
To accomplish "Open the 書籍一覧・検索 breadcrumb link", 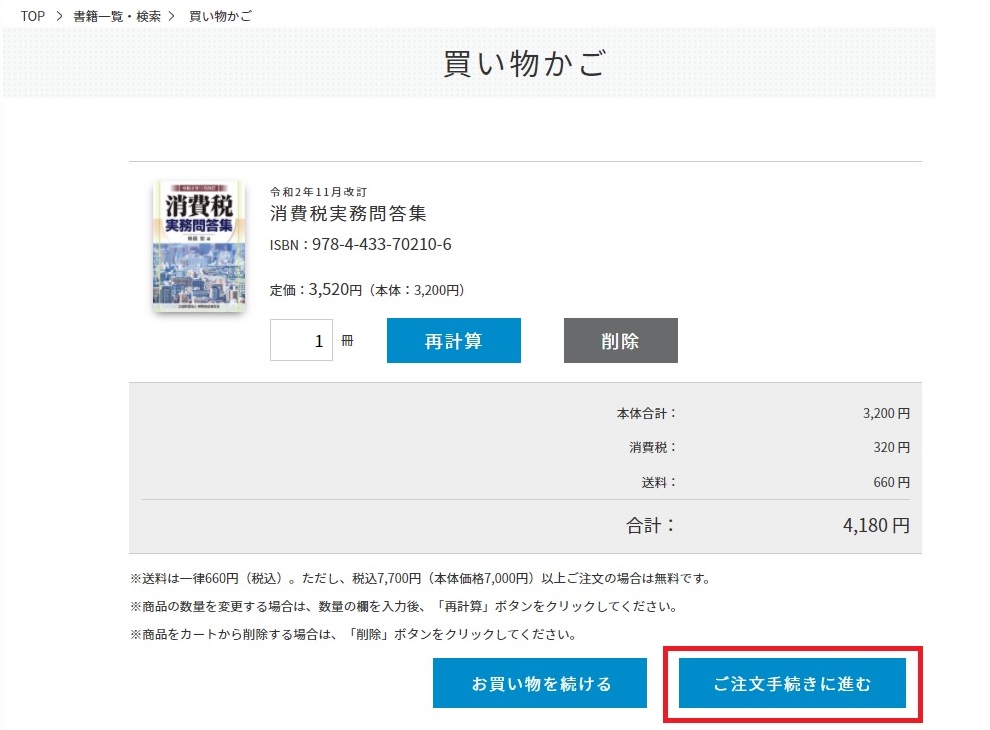I will pyautogui.click(x=116, y=17).
